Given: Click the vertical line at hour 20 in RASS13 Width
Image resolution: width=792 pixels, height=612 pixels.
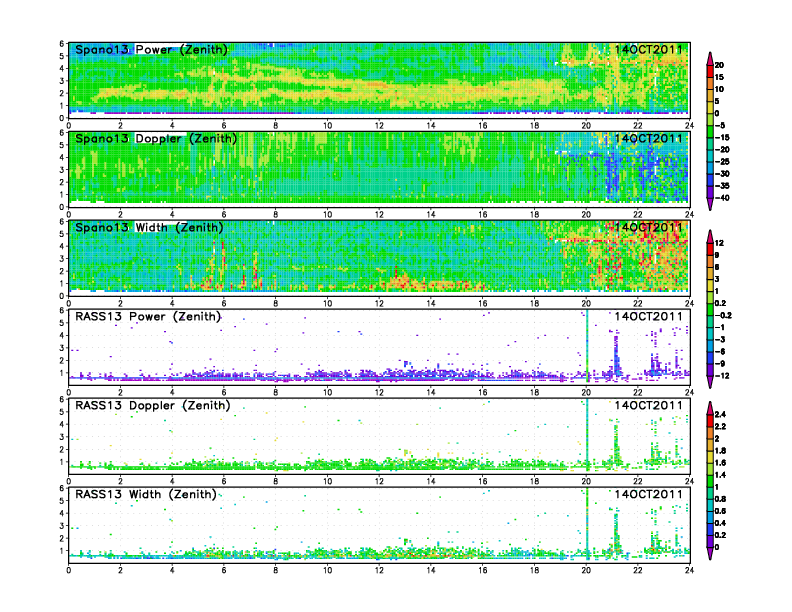Looking at the screenshot, I should 587,524.
